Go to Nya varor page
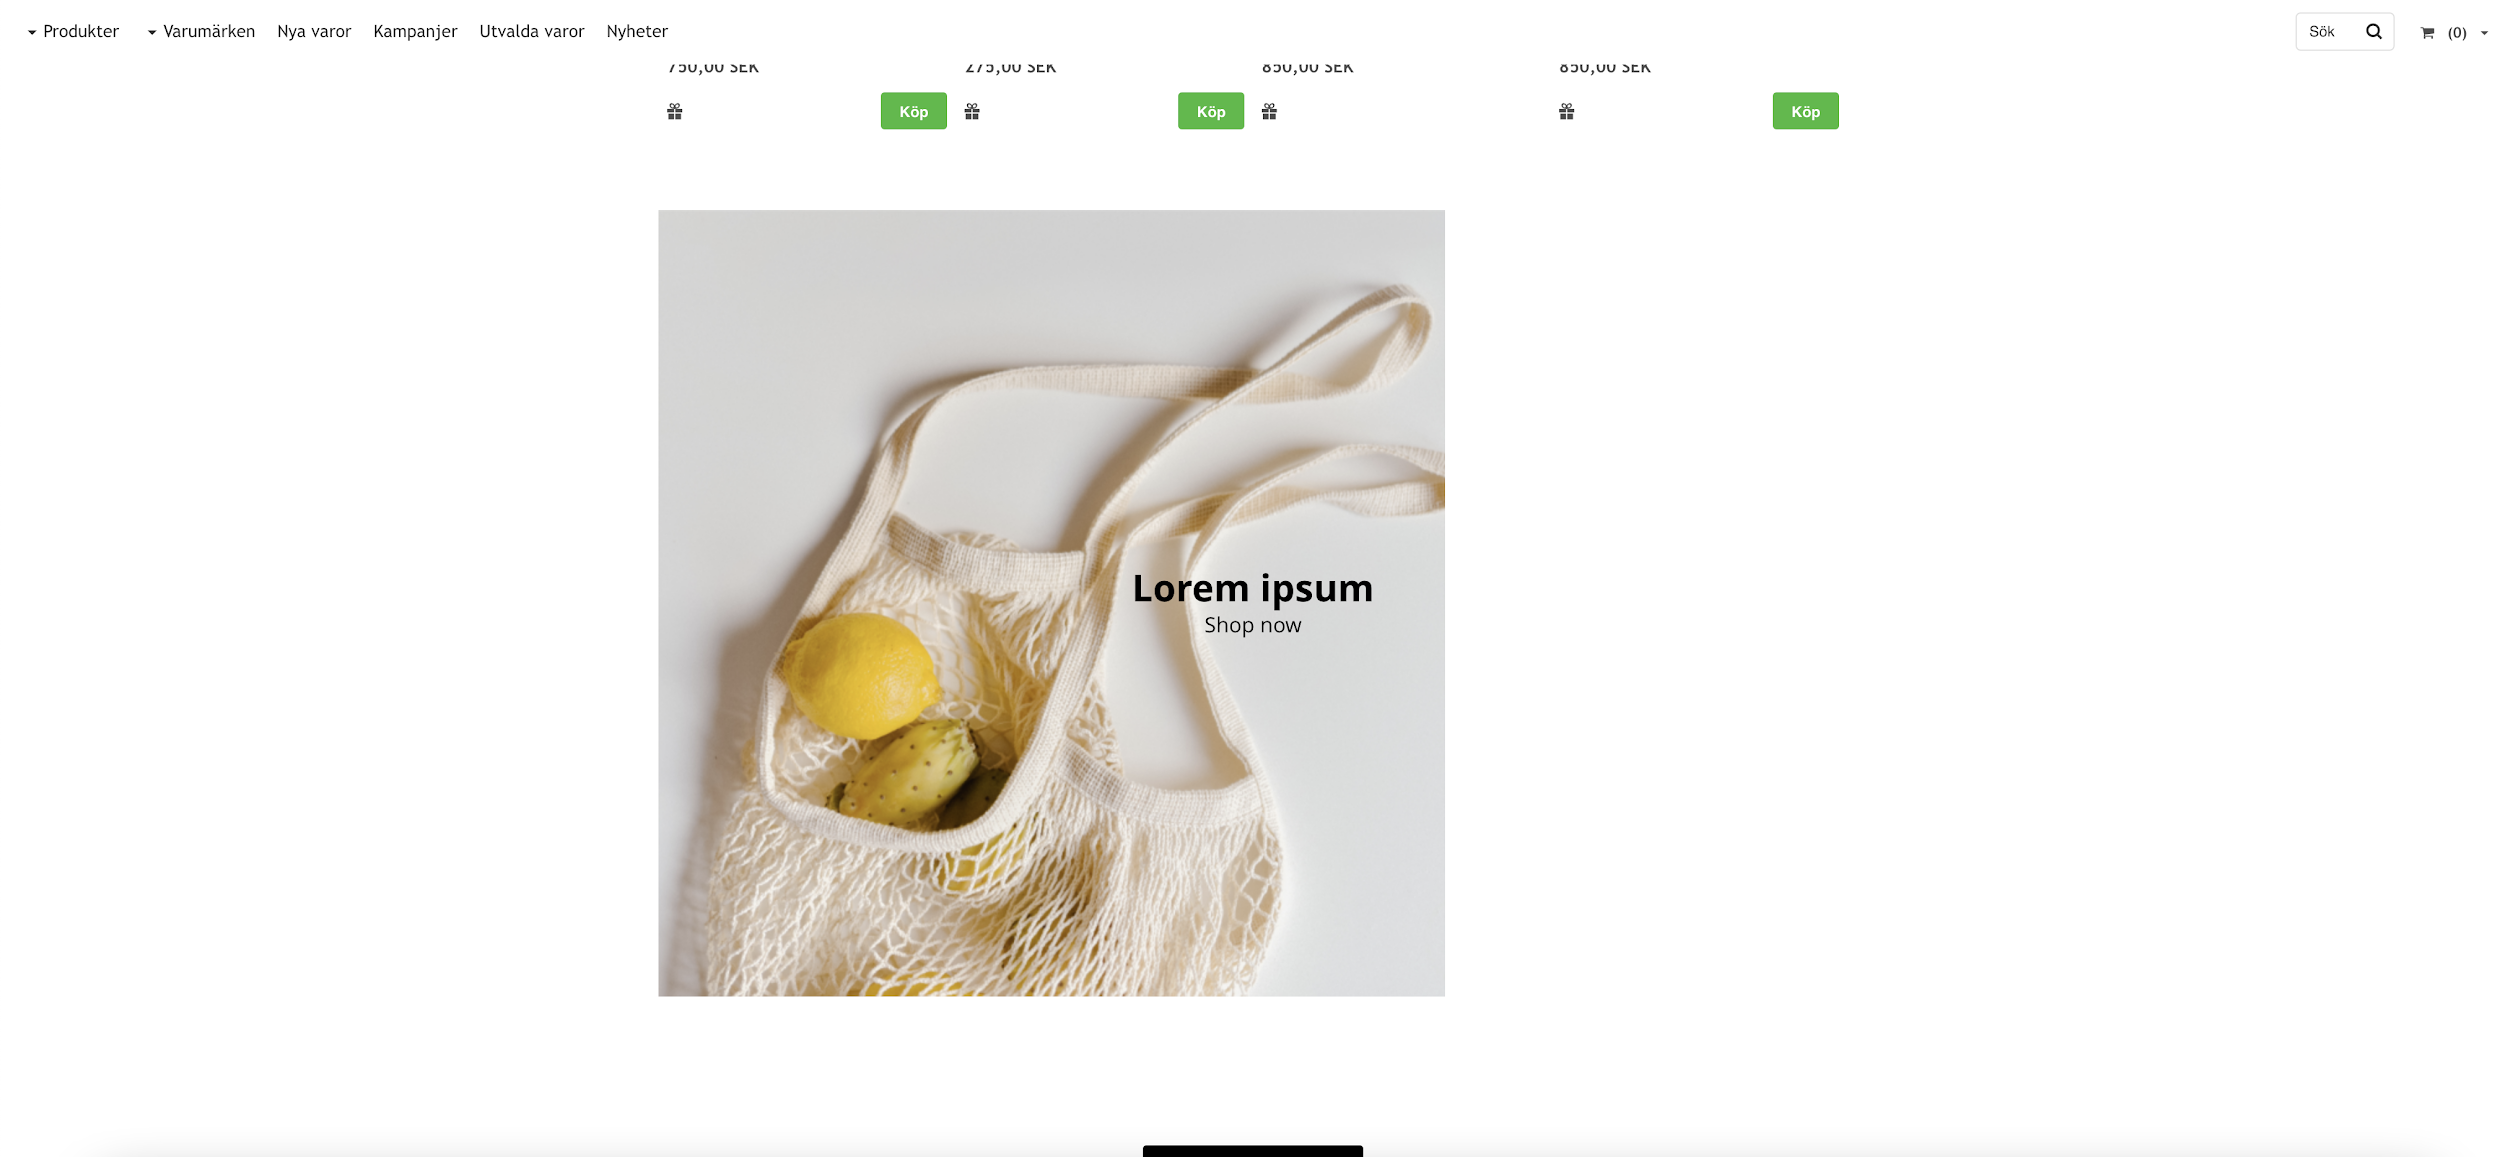Viewport: 2500px width, 1157px height. click(x=314, y=31)
